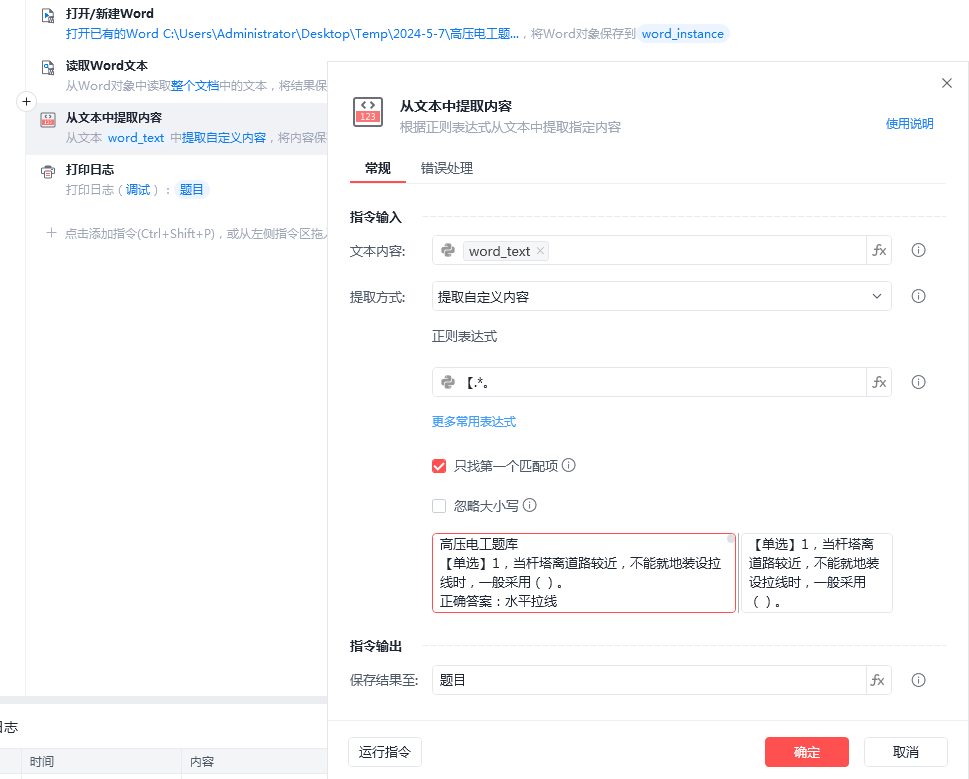
Task: Click the fx icon beside regex expression field
Action: point(879,382)
